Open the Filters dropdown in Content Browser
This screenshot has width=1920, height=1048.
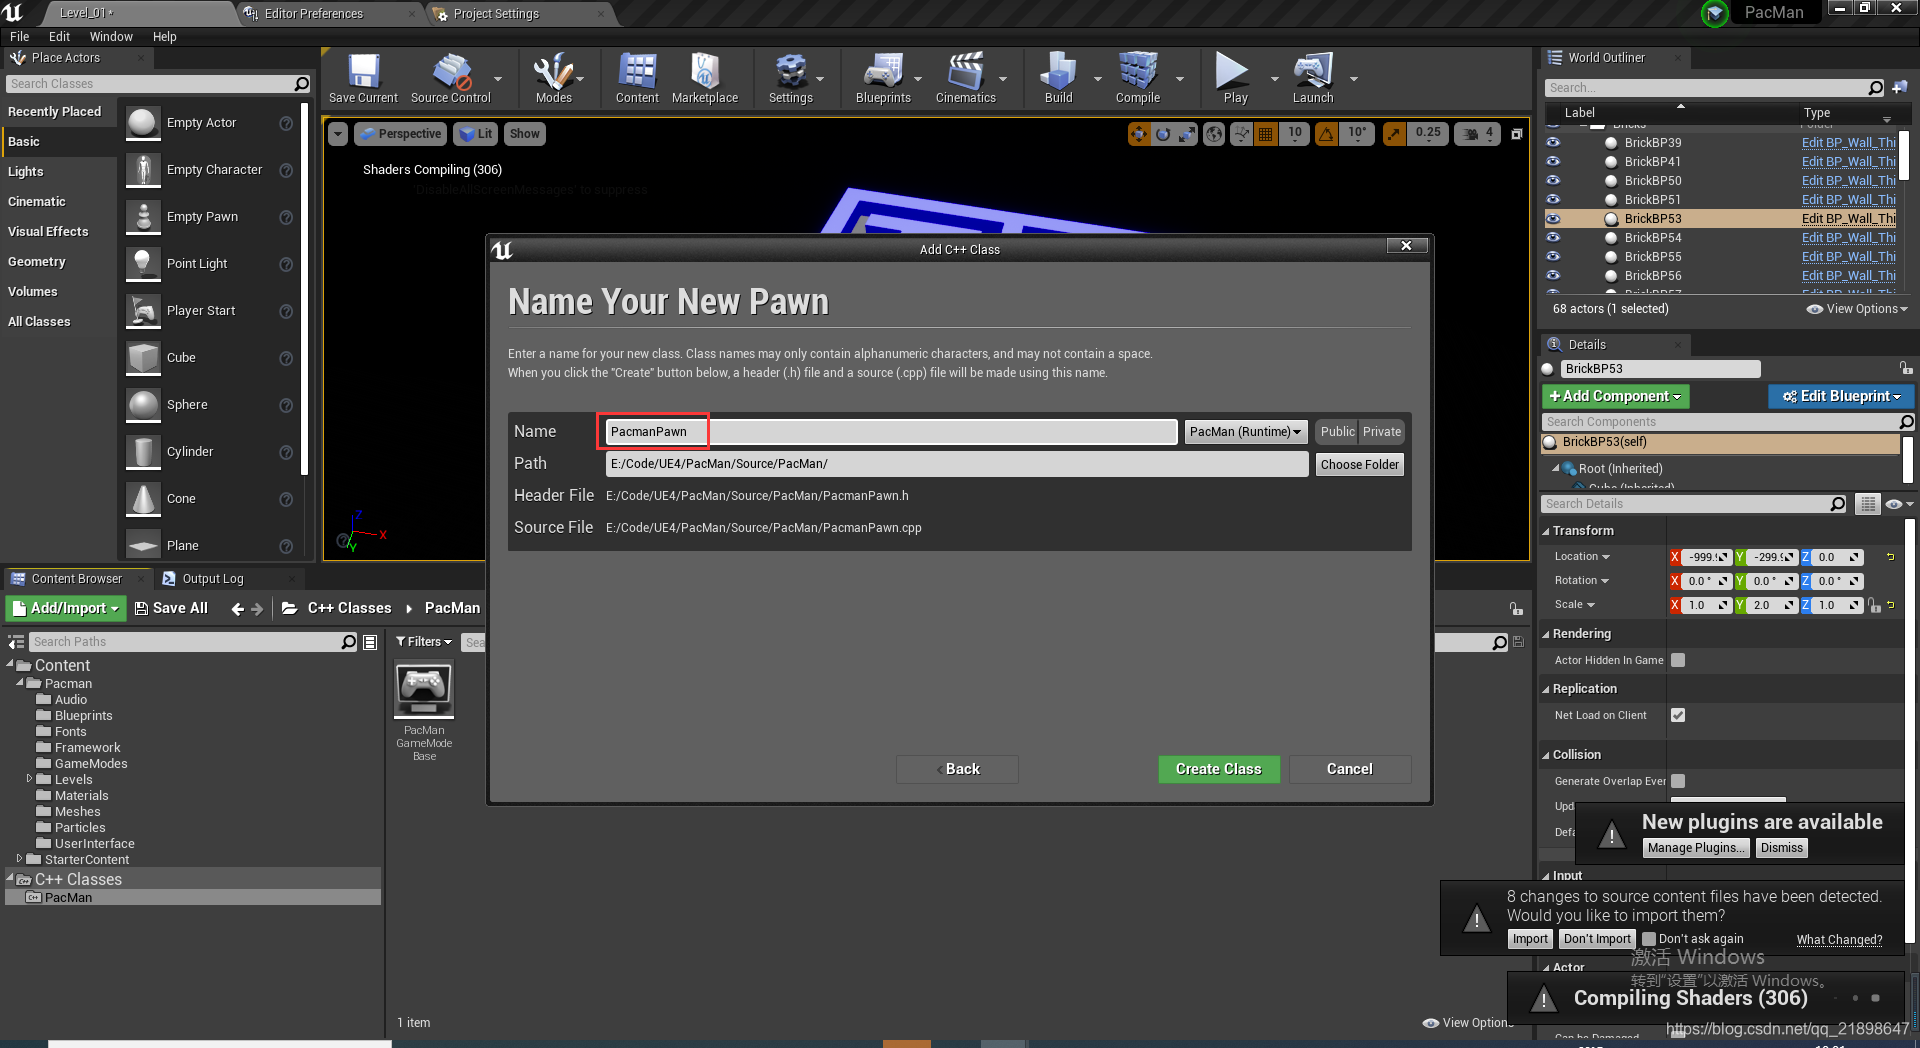pyautogui.click(x=424, y=642)
